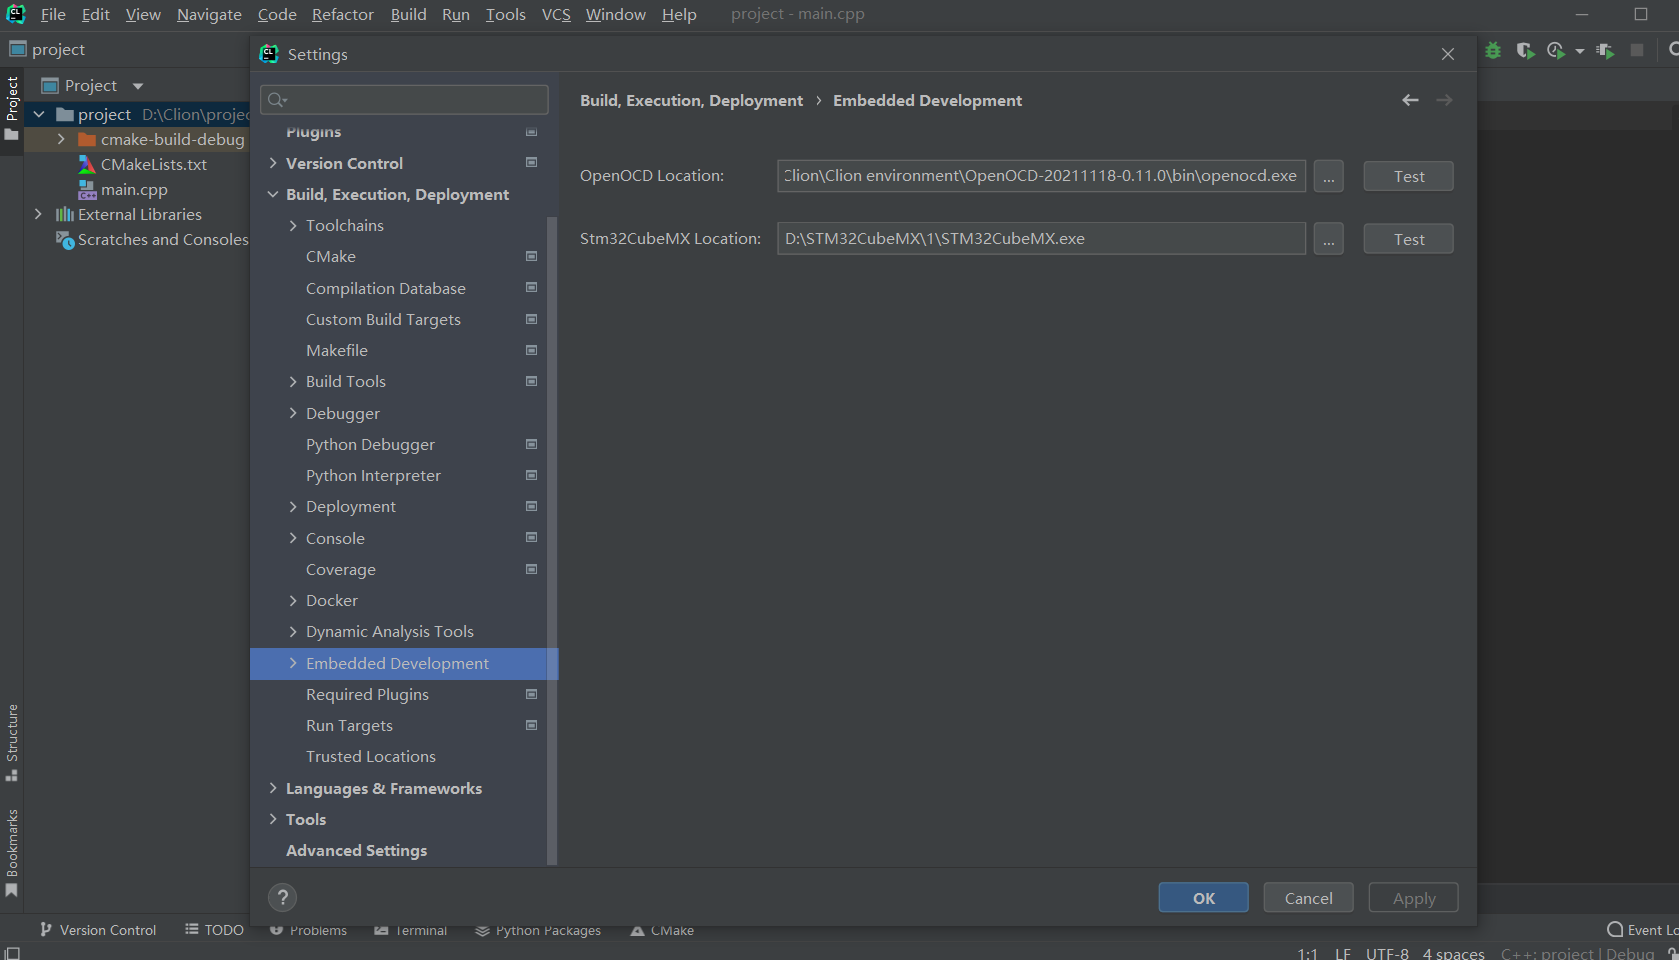
Task: Open the CMake tool window tab
Action: click(662, 930)
